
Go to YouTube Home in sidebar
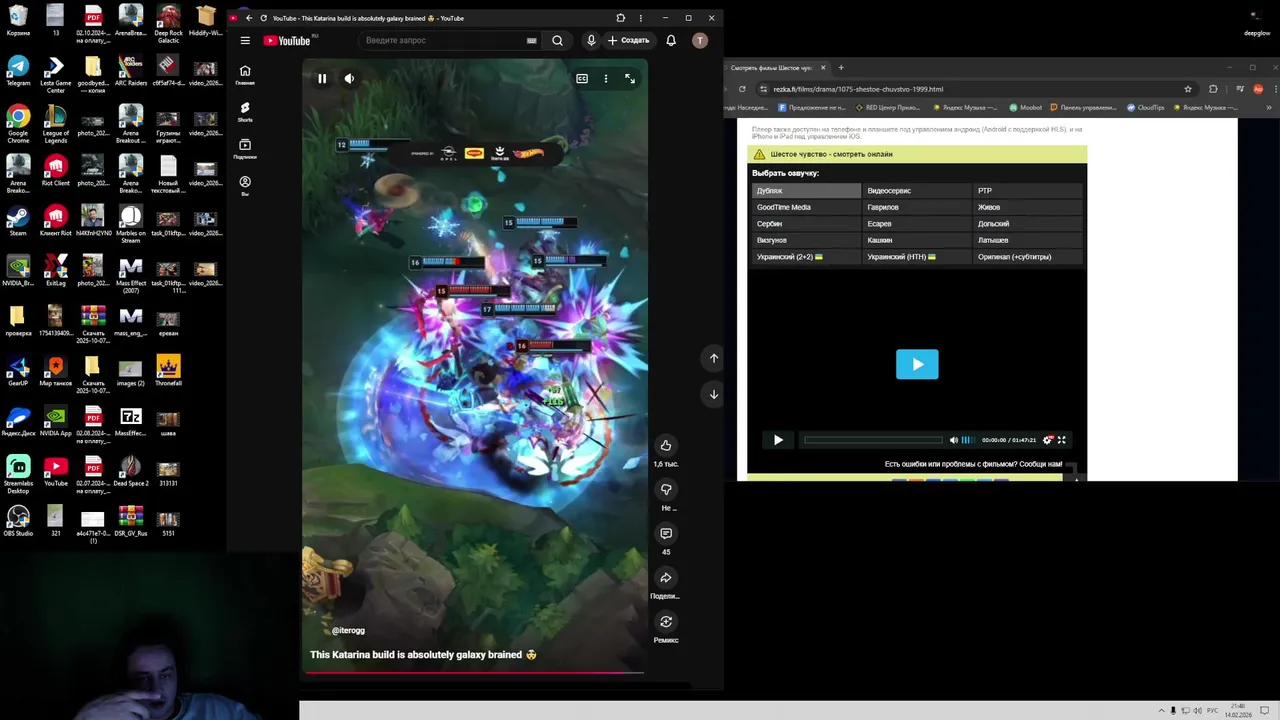(x=245, y=75)
